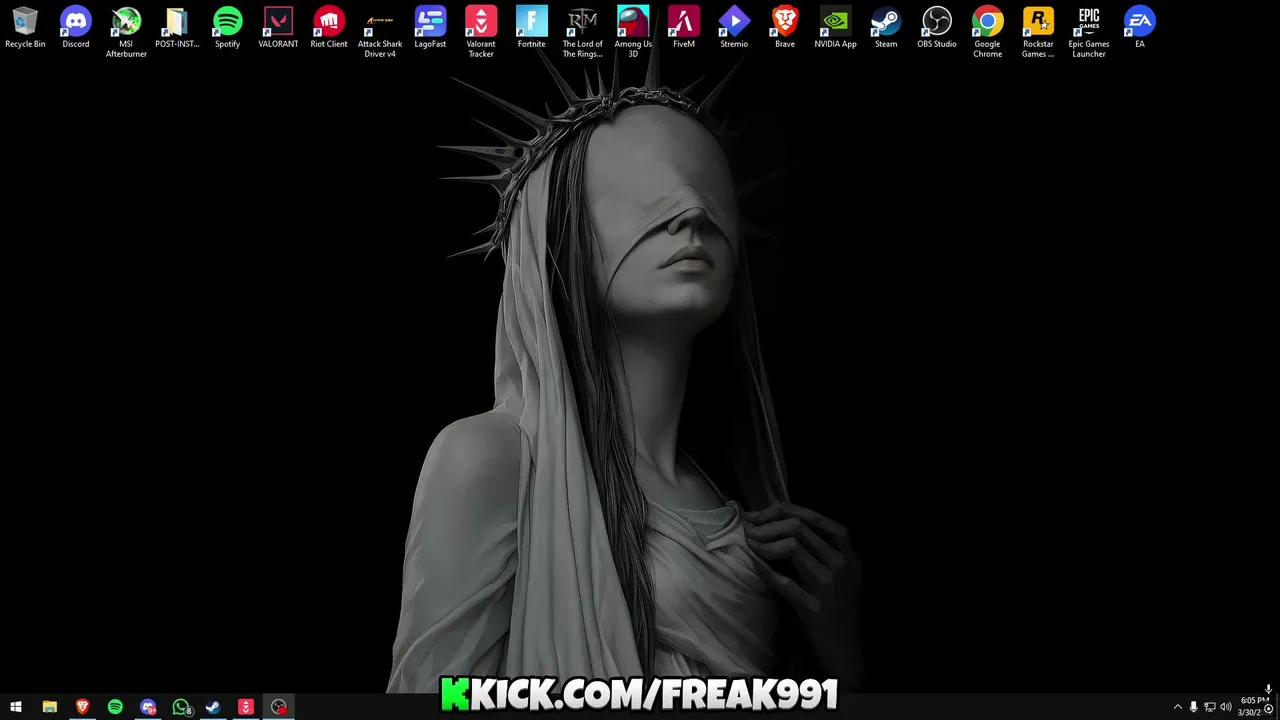The width and height of the screenshot is (1280, 720).
Task: Select the POST-INST folder on desktop
Action: [x=177, y=28]
